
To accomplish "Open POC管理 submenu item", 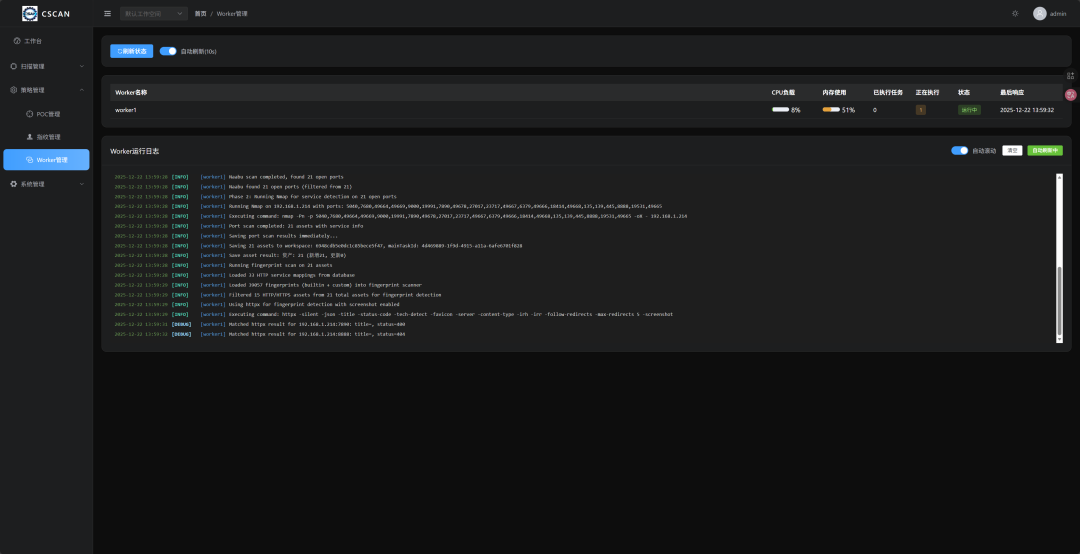I will 46,114.
